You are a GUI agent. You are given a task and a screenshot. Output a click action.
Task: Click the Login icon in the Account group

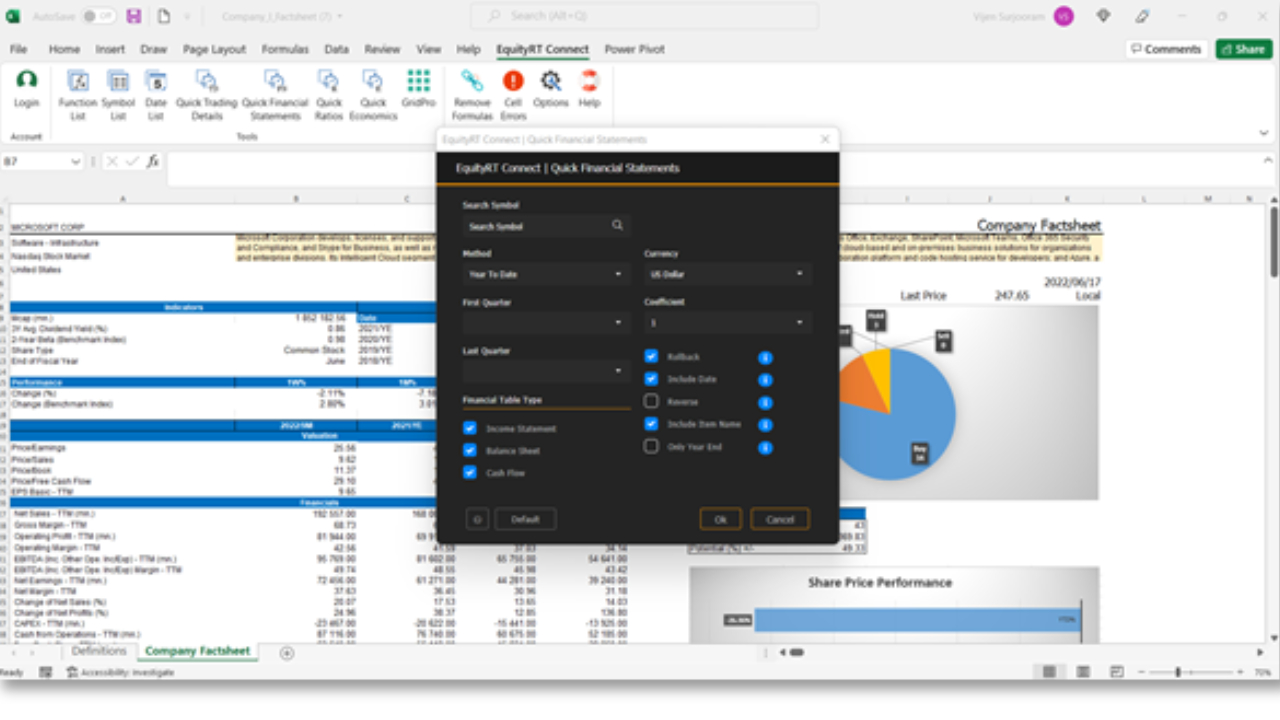point(27,82)
